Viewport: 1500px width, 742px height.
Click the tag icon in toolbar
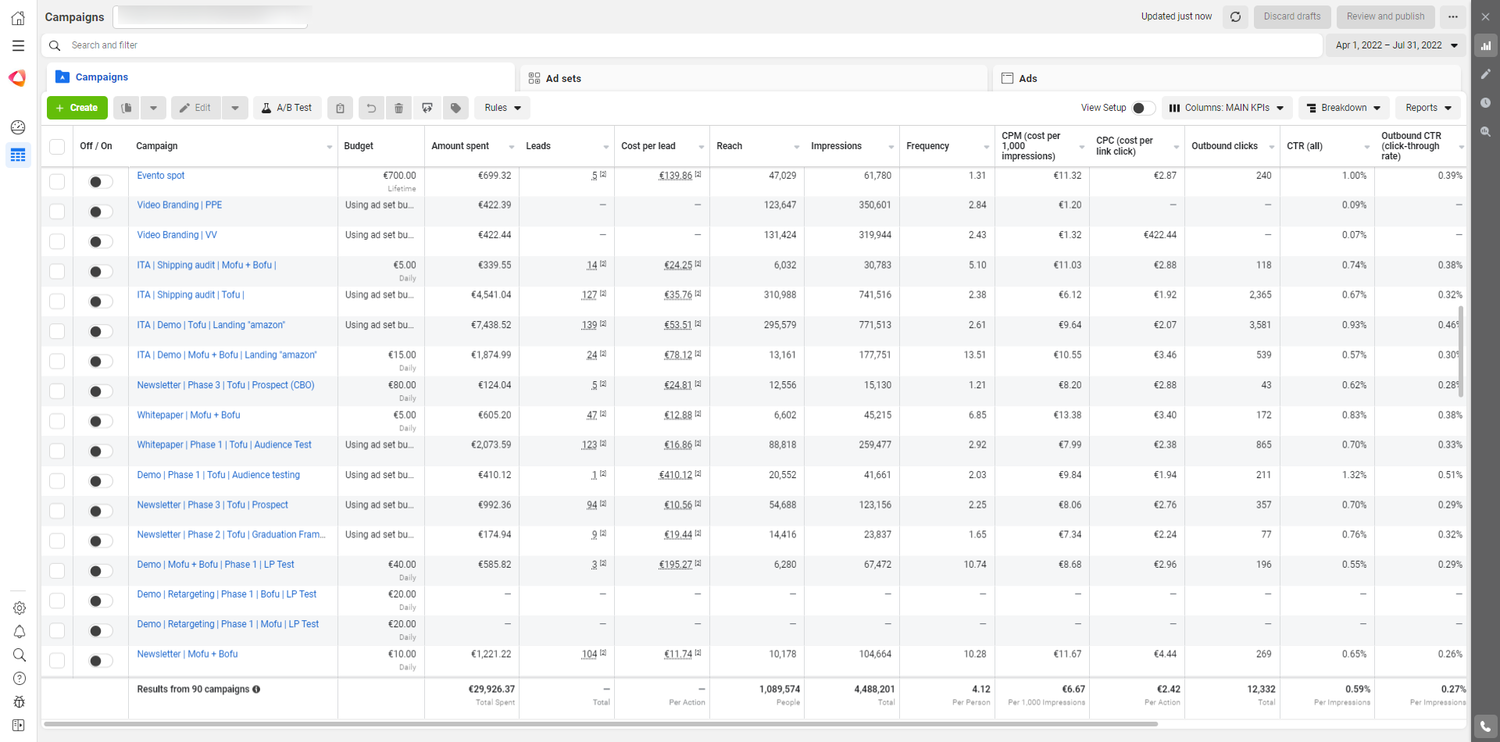coord(456,108)
